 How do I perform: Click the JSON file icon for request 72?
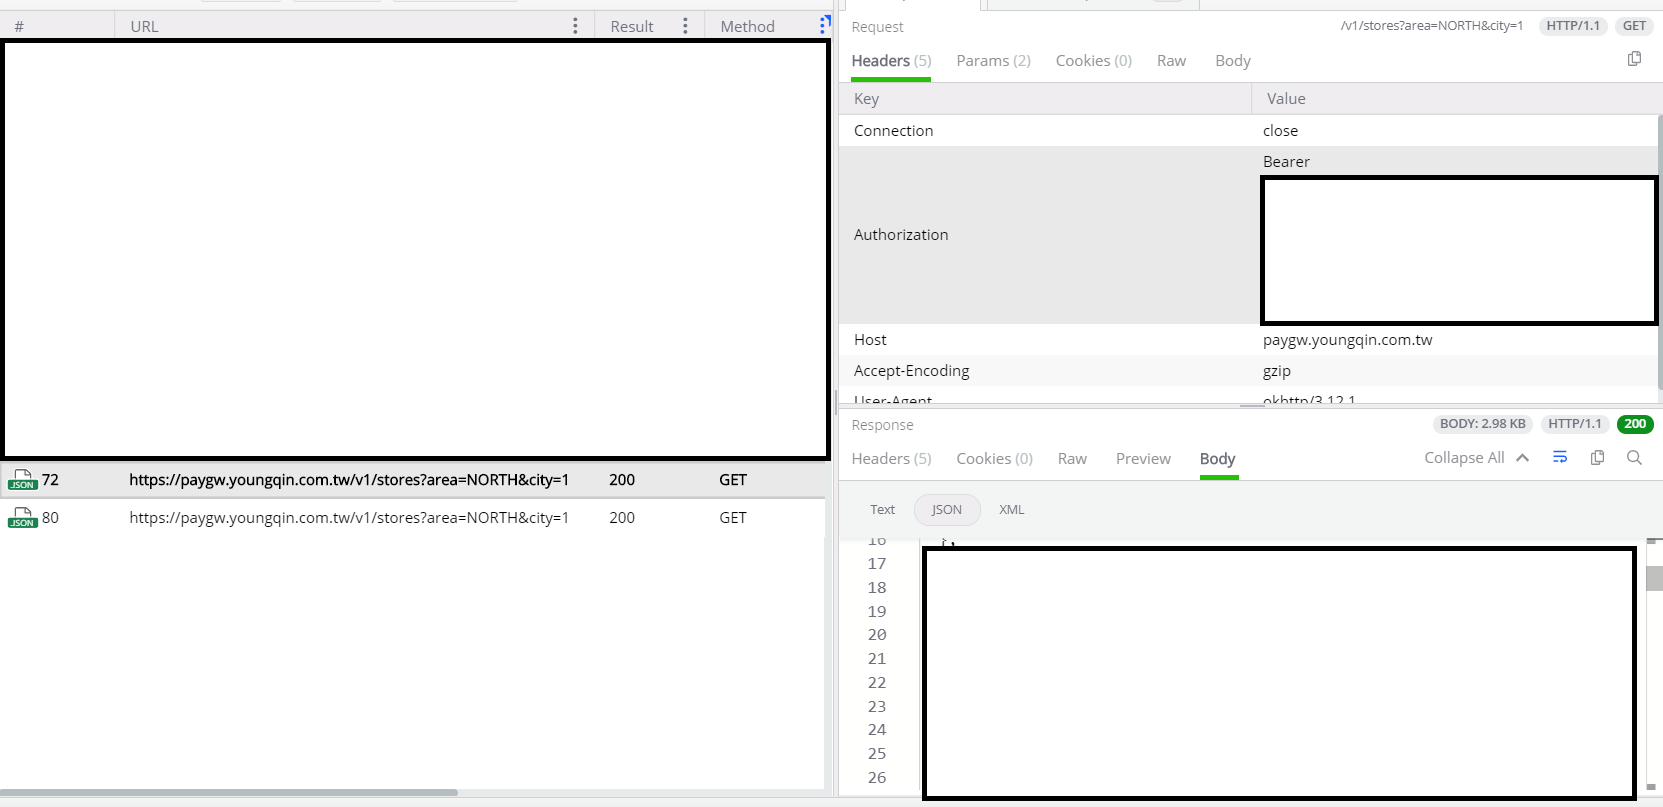[22, 480]
